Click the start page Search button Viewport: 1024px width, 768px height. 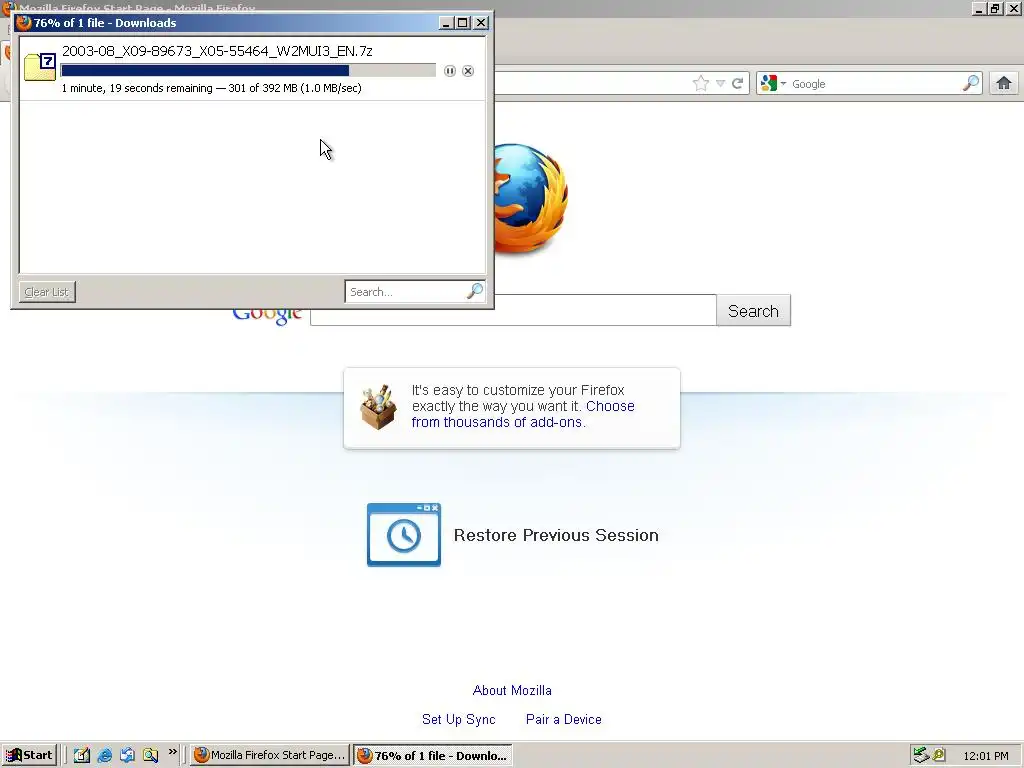pyautogui.click(x=754, y=311)
